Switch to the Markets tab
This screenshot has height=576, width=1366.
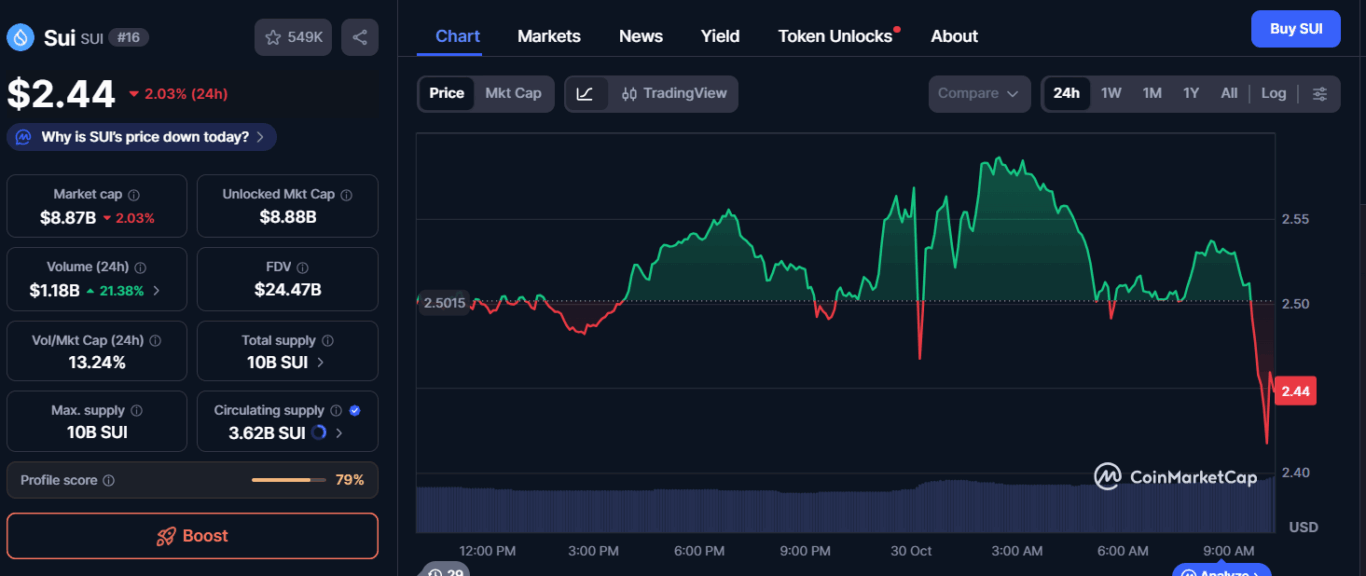click(x=549, y=36)
